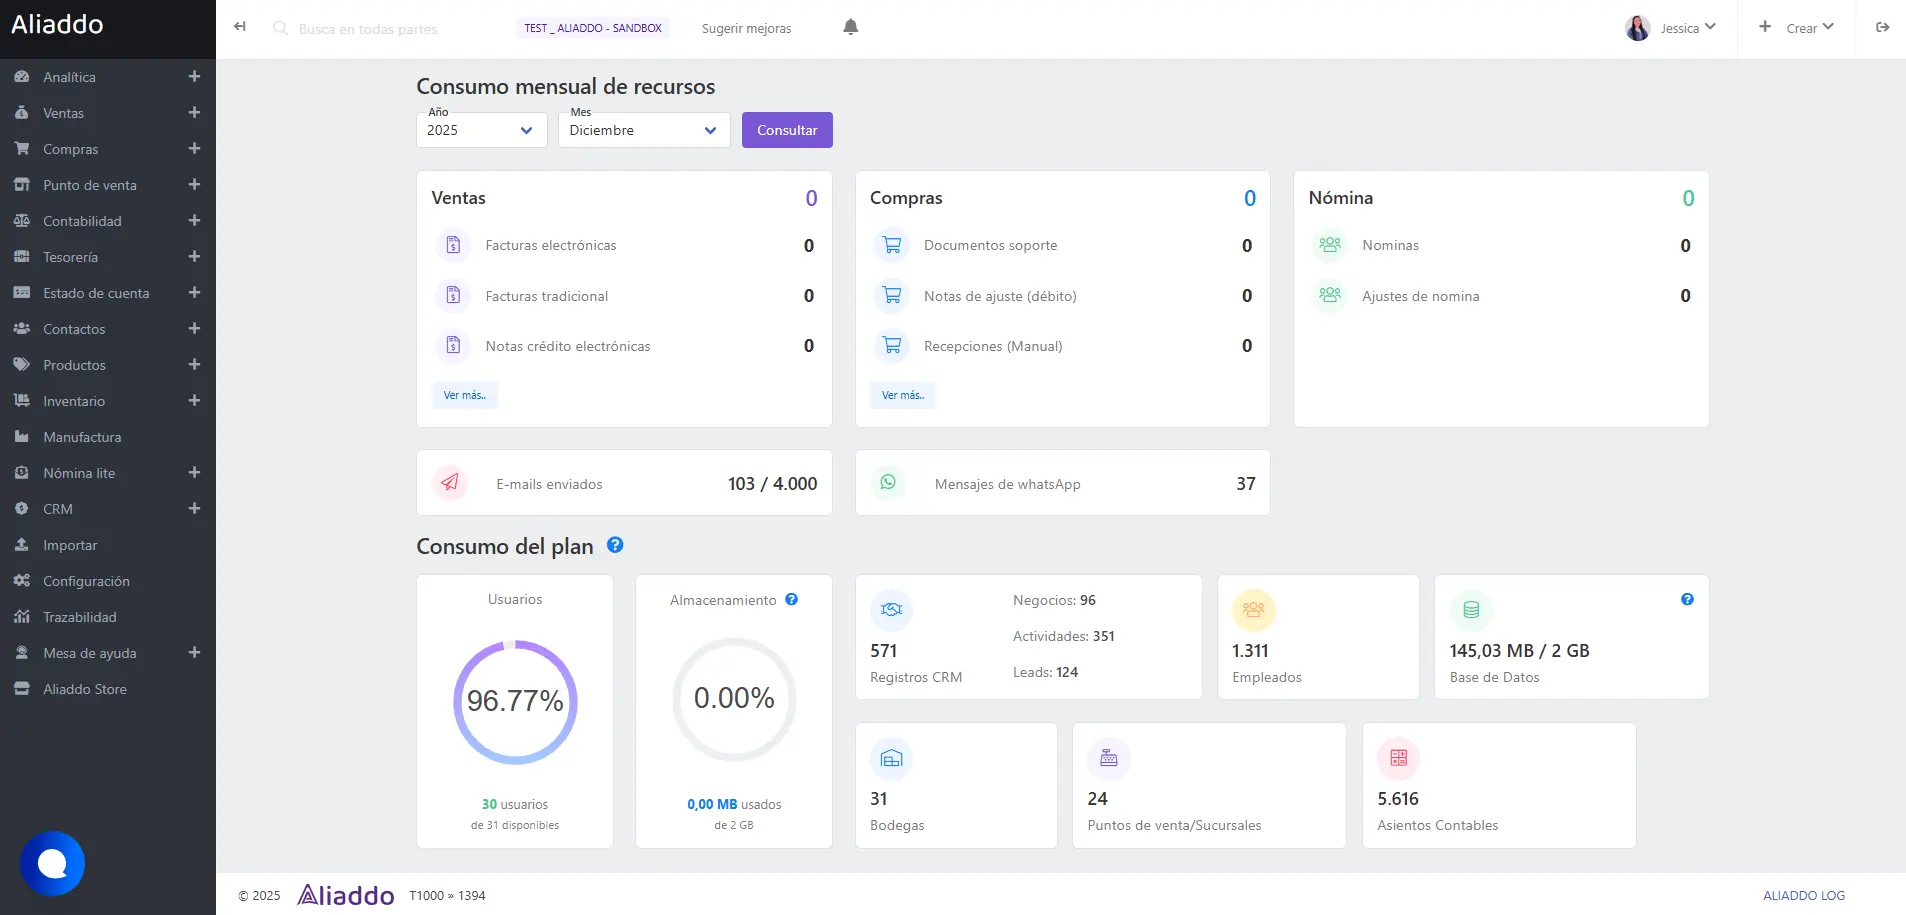The width and height of the screenshot is (1906, 915).
Task: Click the Almacenamiento help question icon
Action: coord(791,600)
